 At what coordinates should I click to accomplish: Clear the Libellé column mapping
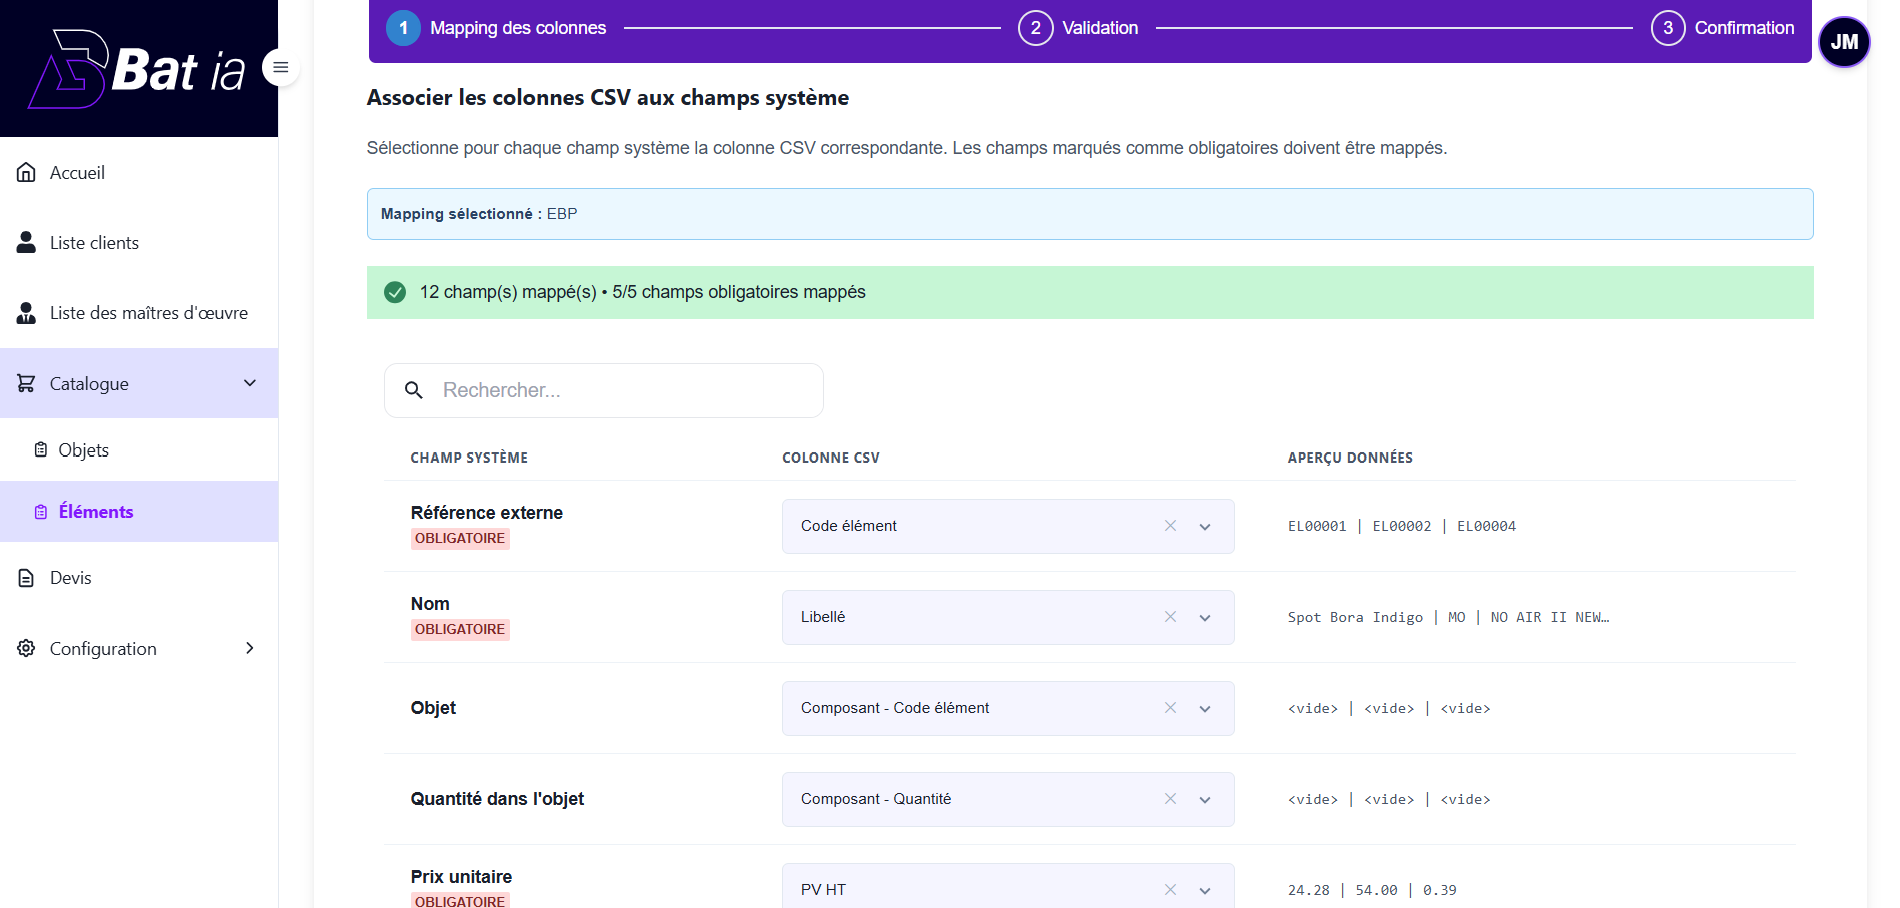(1170, 617)
